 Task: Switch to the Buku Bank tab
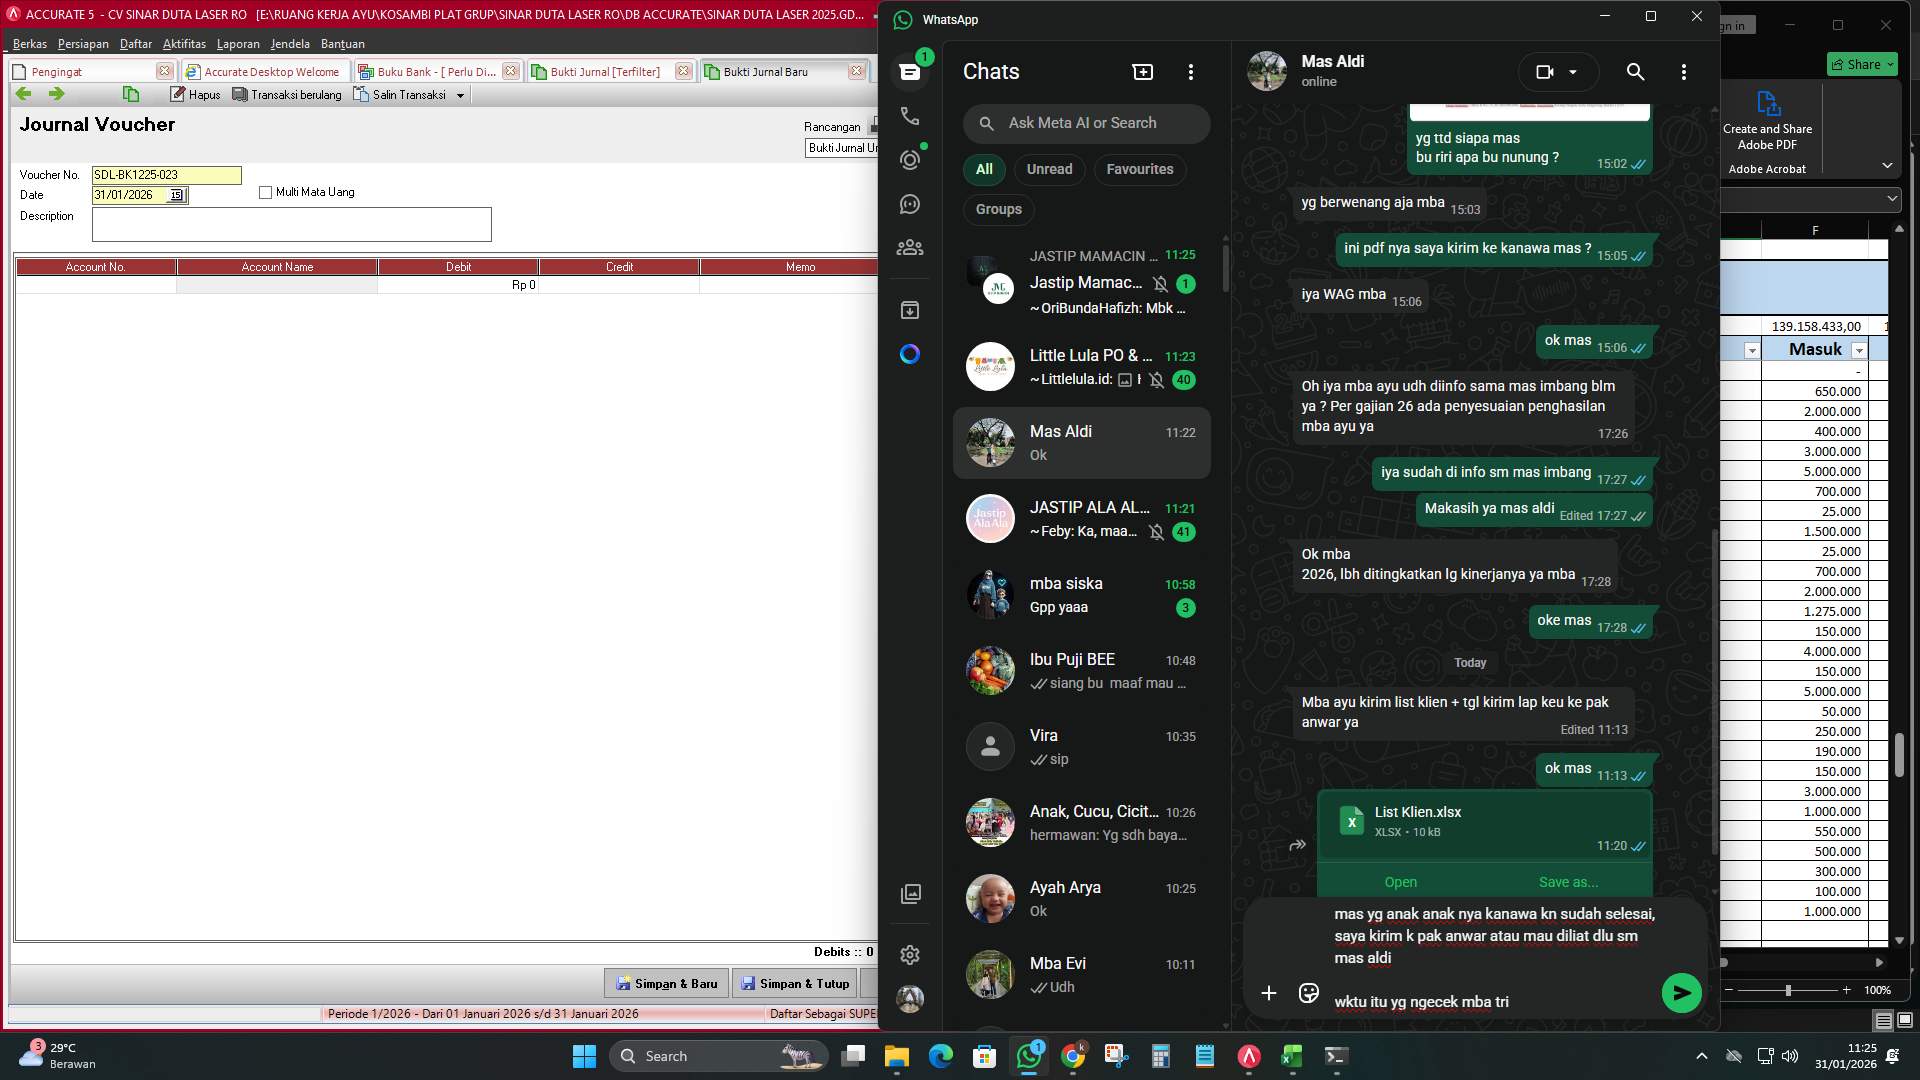[430, 71]
